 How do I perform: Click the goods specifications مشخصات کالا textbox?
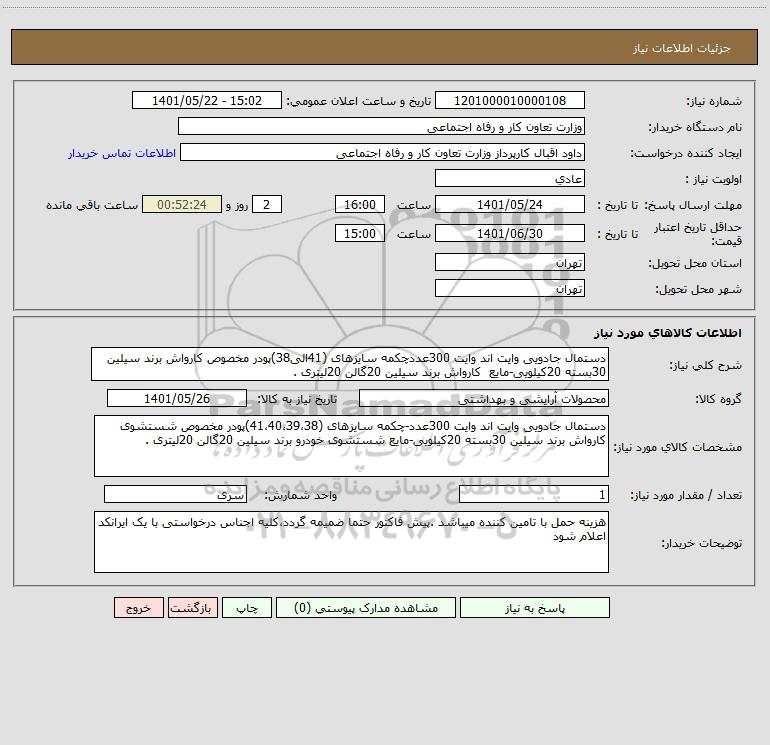(x=351, y=446)
